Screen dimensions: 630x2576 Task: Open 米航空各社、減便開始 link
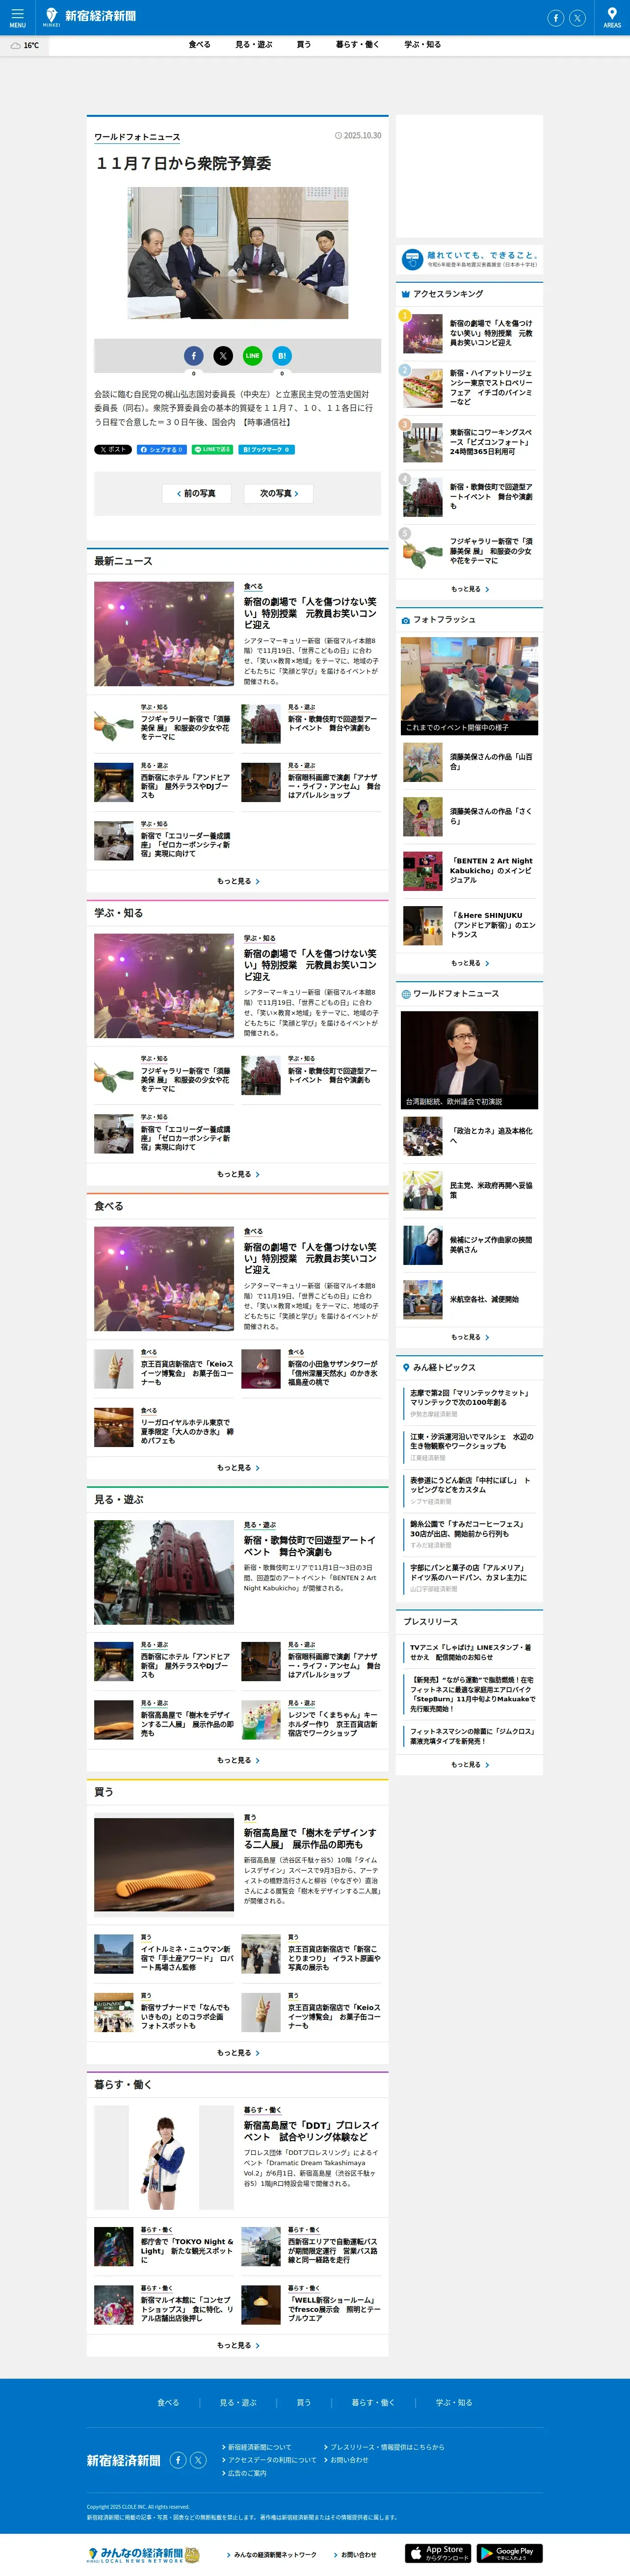(x=484, y=1299)
